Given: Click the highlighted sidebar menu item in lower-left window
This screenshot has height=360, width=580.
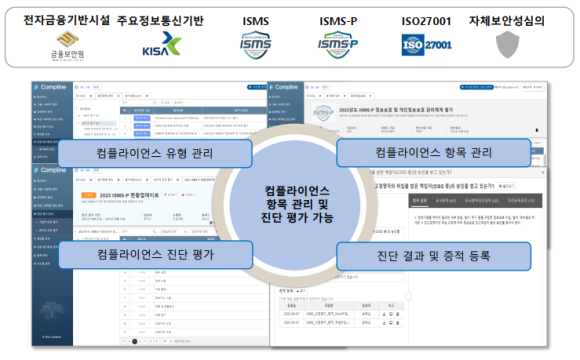Looking at the screenshot, I should [x=52, y=214].
